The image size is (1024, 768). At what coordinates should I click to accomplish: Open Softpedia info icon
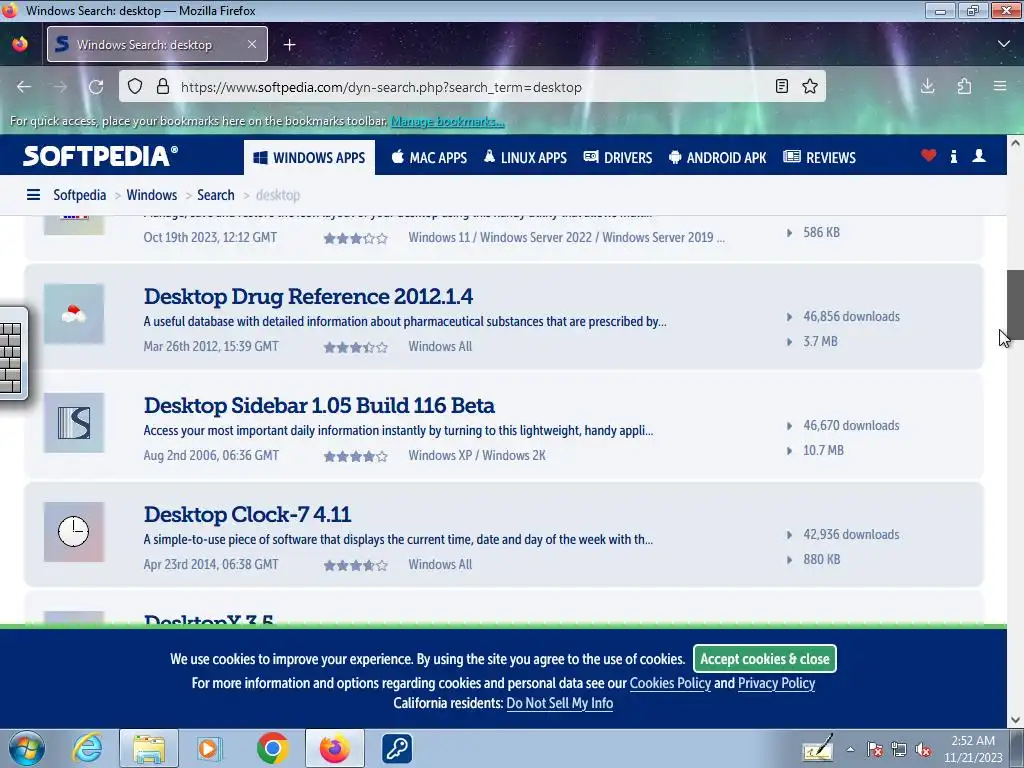pyautogui.click(x=953, y=156)
